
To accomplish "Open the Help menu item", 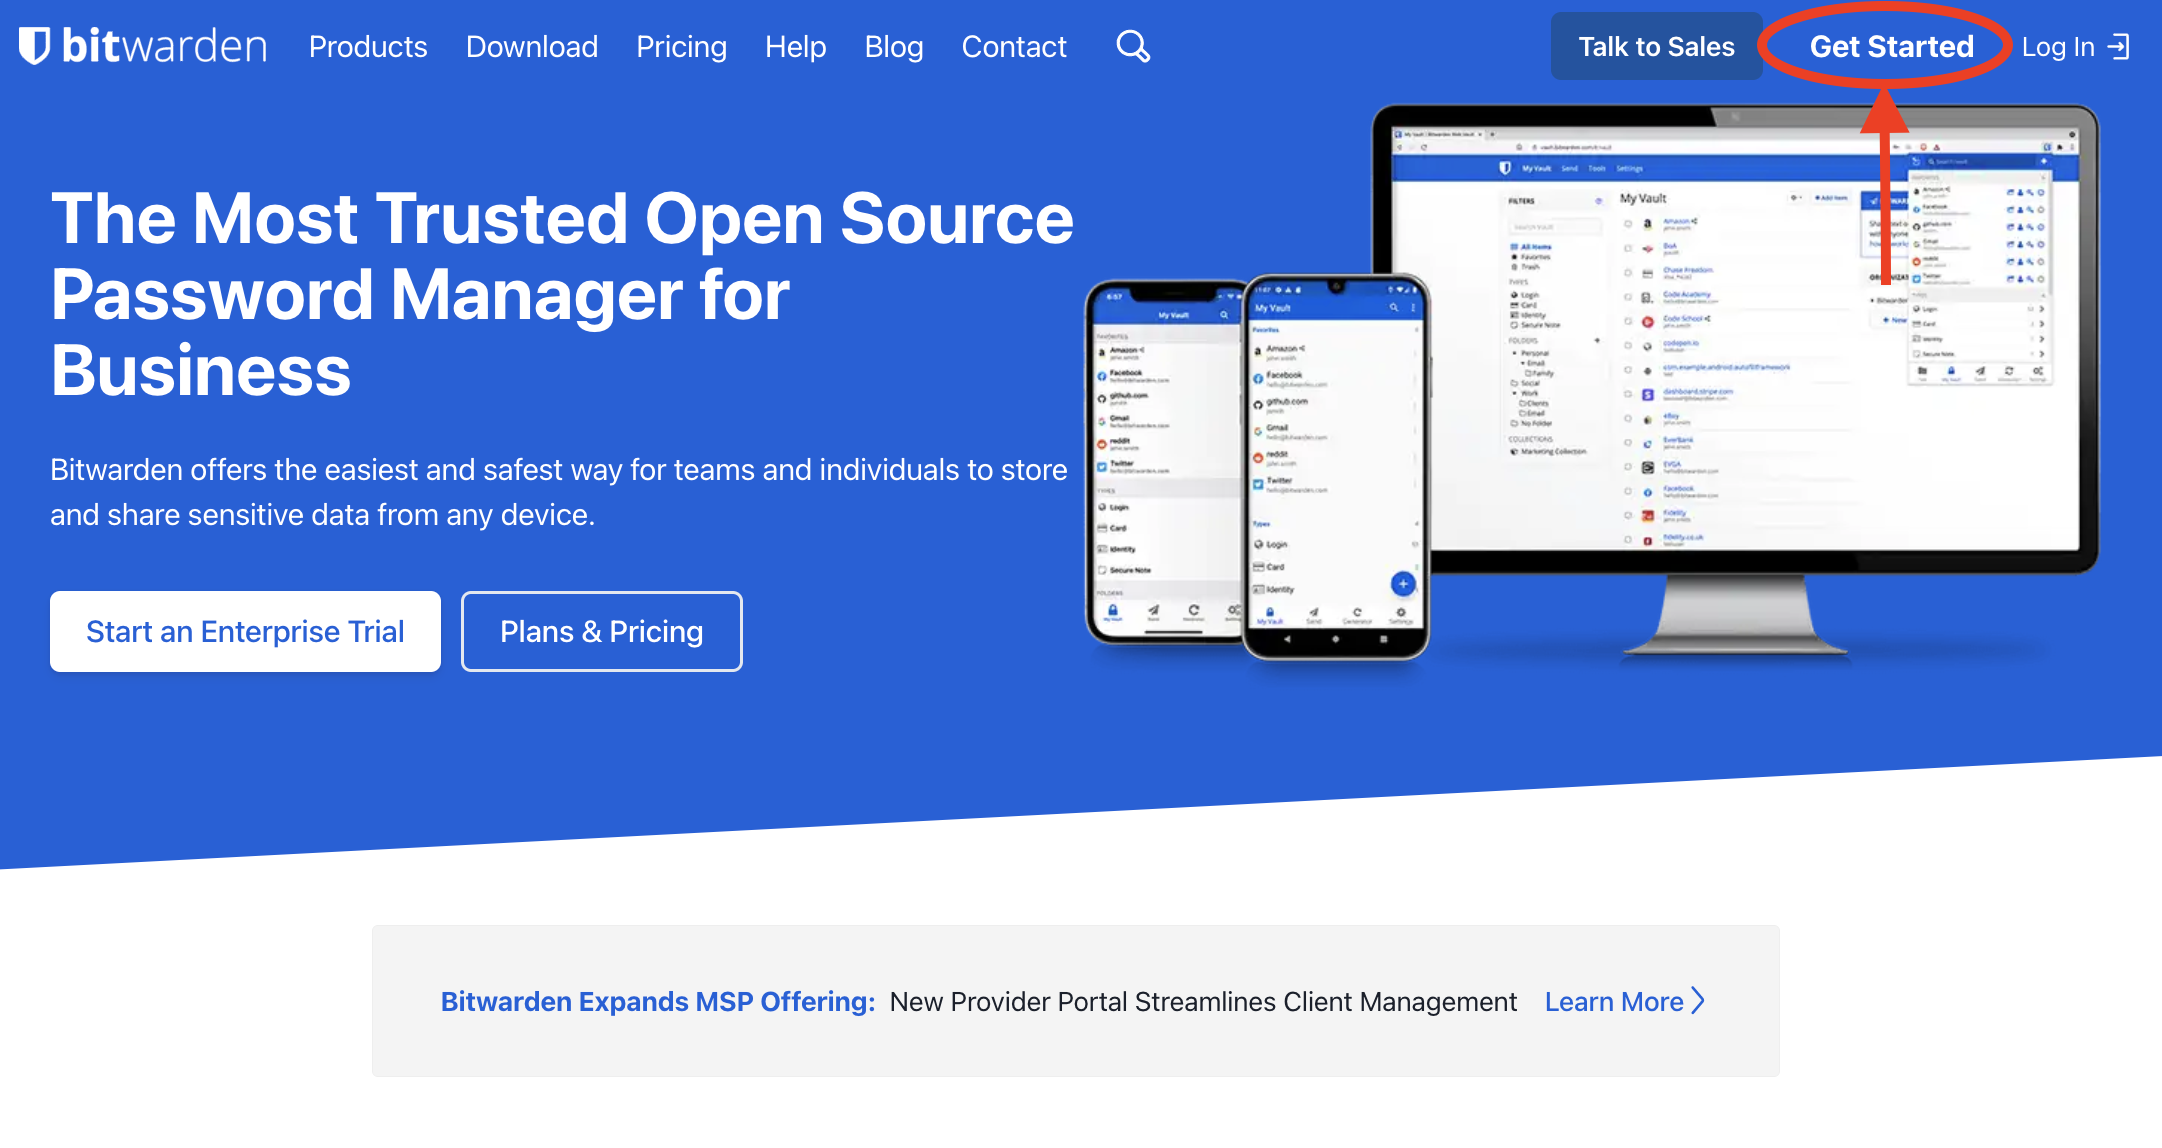I will pos(796,47).
